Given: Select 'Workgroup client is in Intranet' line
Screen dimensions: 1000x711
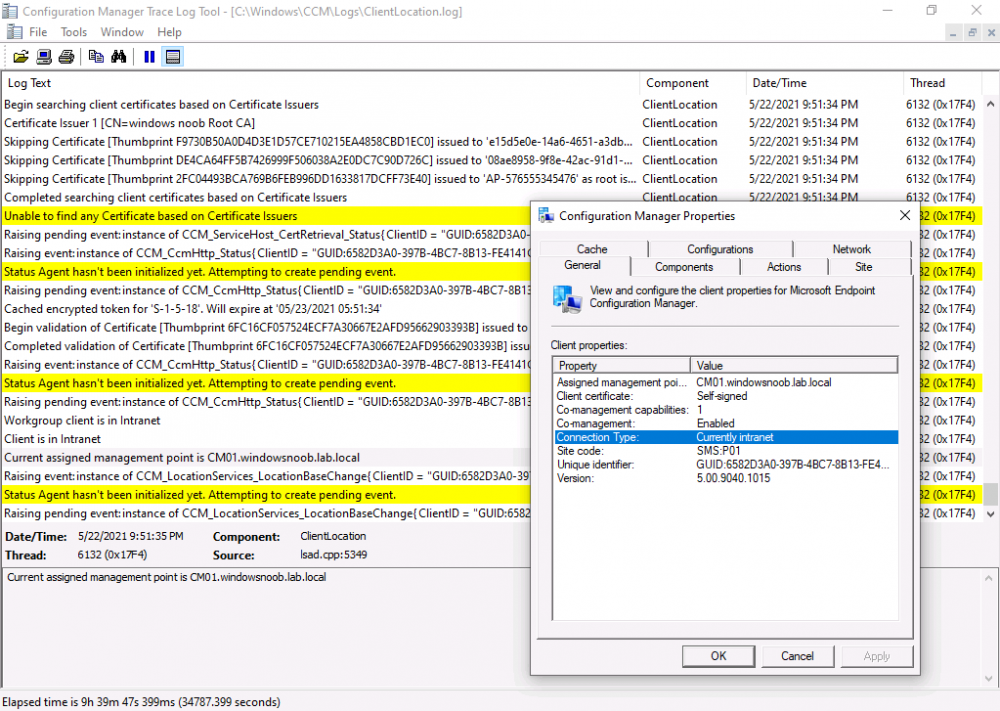Looking at the screenshot, I should coord(267,420).
